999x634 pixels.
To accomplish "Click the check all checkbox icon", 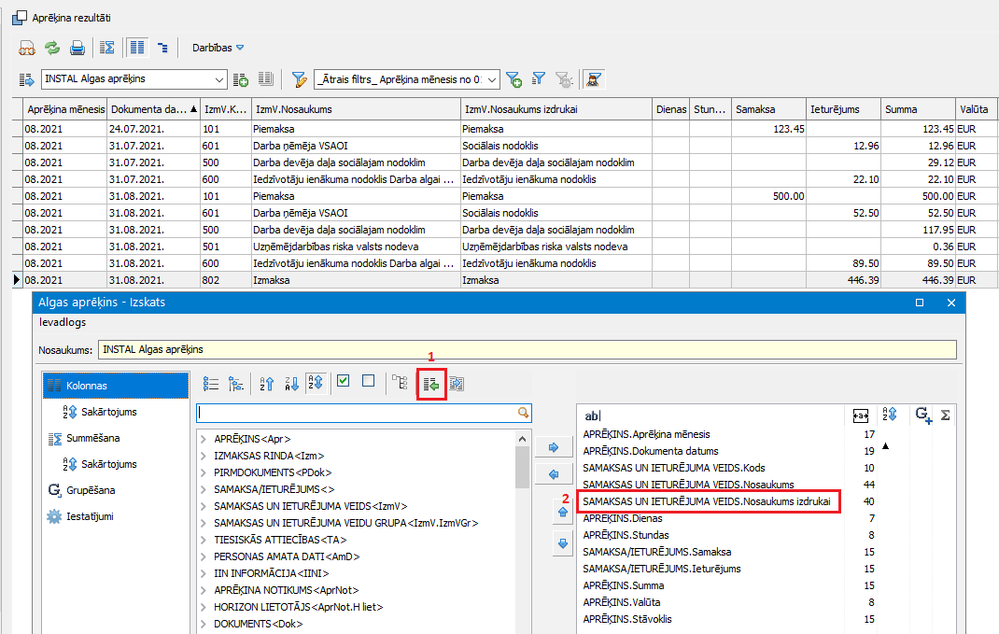I will [343, 381].
